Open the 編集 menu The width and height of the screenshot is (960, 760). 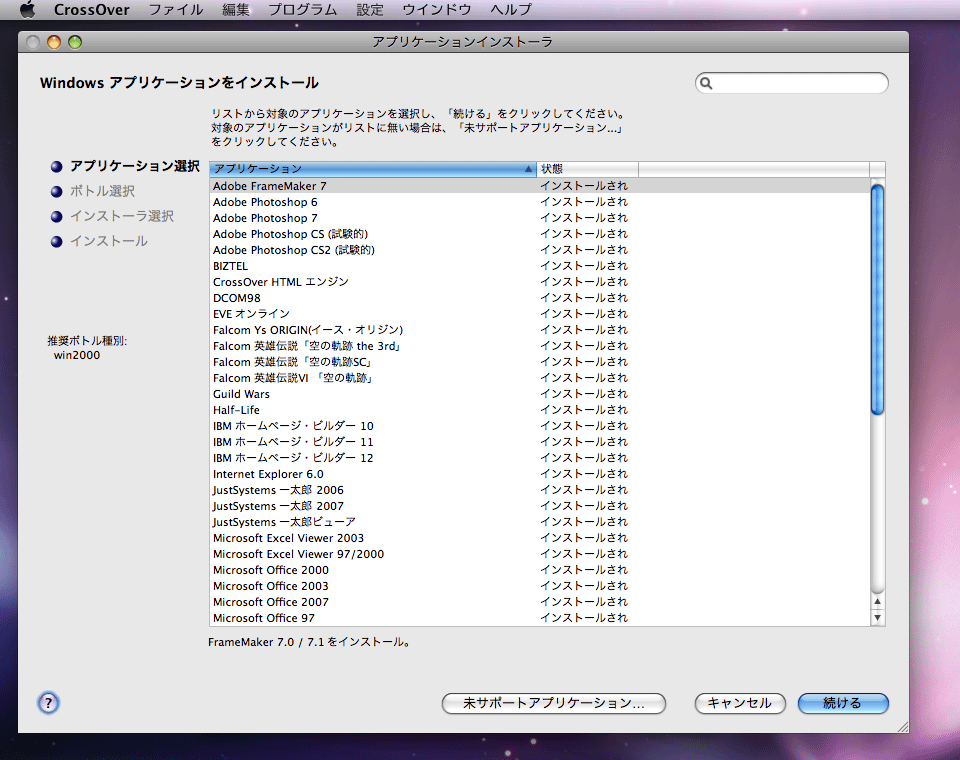click(x=236, y=9)
